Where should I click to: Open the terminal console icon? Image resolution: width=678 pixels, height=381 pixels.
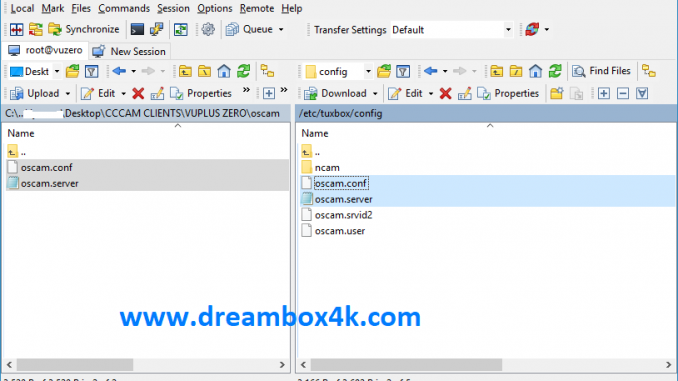137,29
